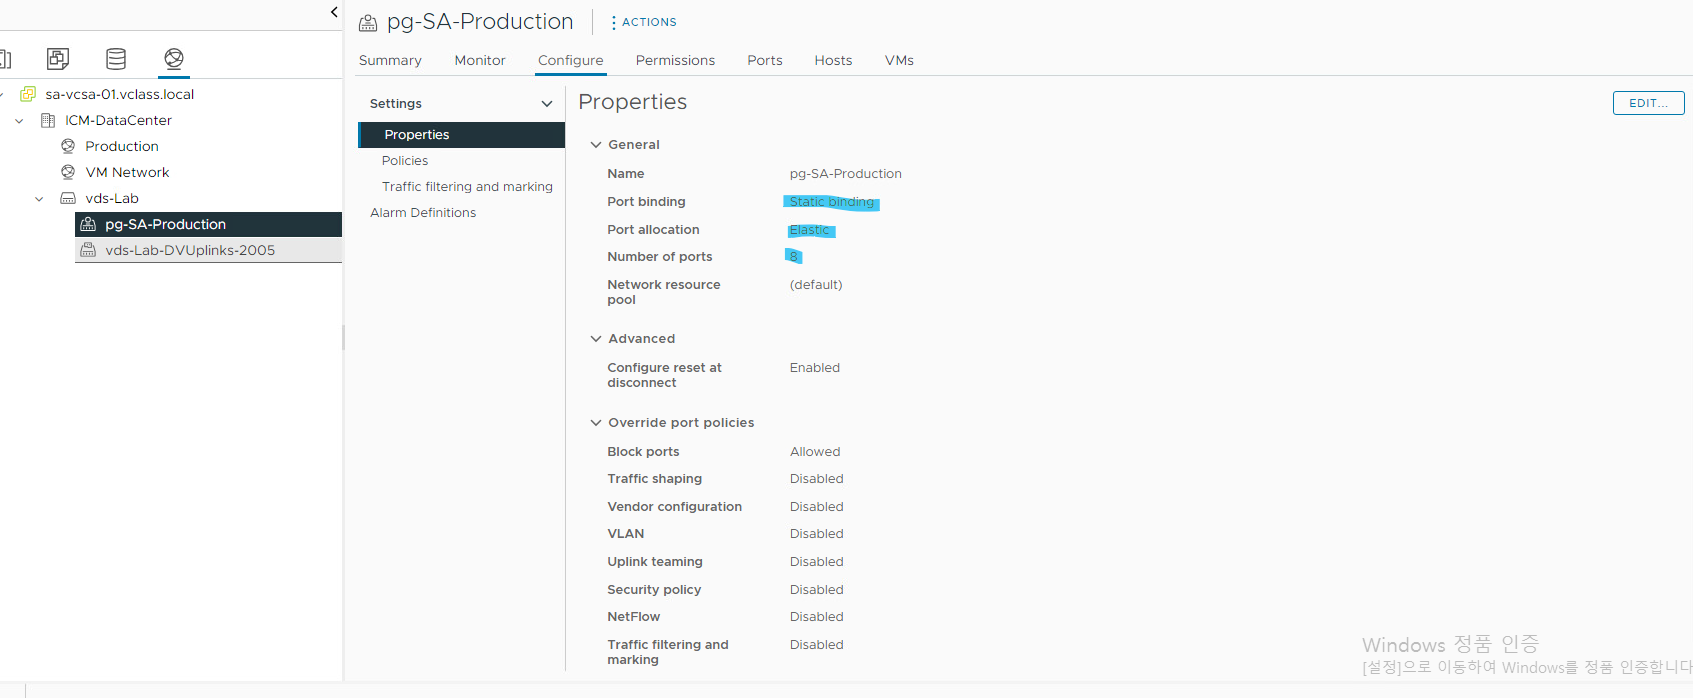The image size is (1693, 698).
Task: Click the pg-SA-Production page title
Action: 480,22
